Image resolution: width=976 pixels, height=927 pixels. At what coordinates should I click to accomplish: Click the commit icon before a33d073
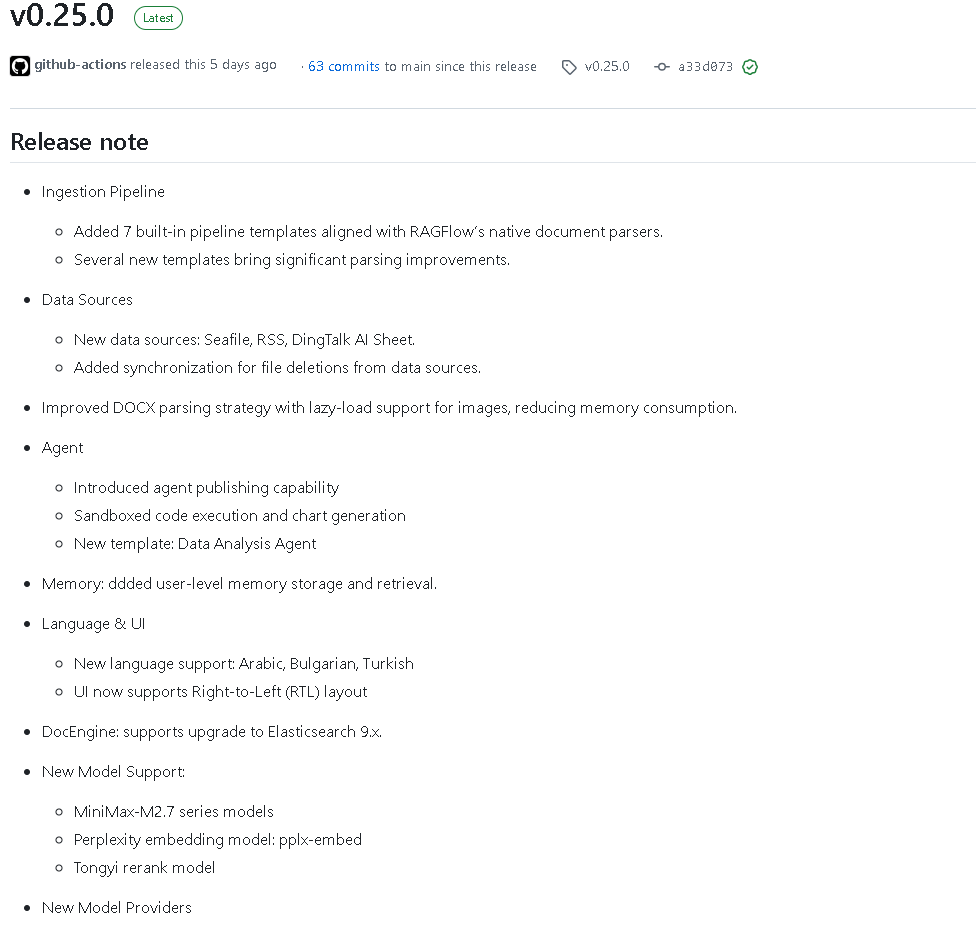(661, 67)
